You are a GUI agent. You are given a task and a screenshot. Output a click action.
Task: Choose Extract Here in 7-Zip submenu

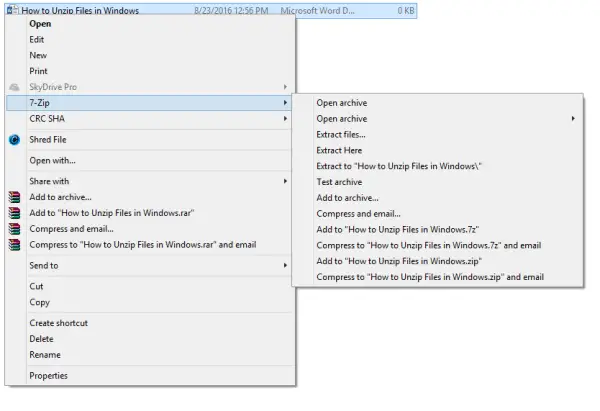(438, 150)
